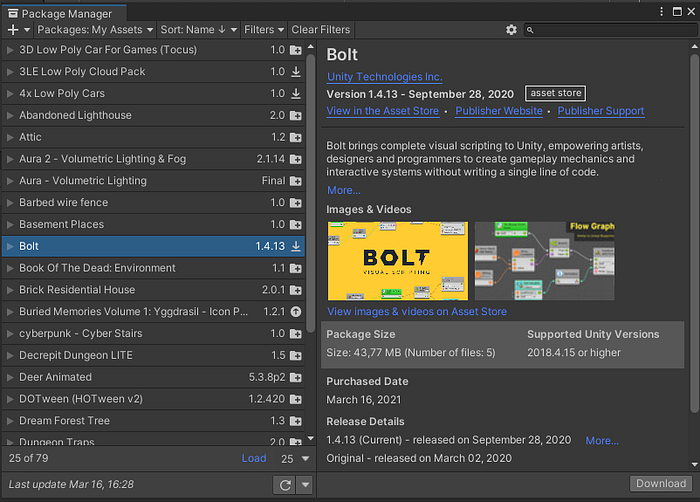Image resolution: width=700 pixels, height=502 pixels.
Task: Click update icon on Buried Memories Volume 1
Action: click(295, 312)
